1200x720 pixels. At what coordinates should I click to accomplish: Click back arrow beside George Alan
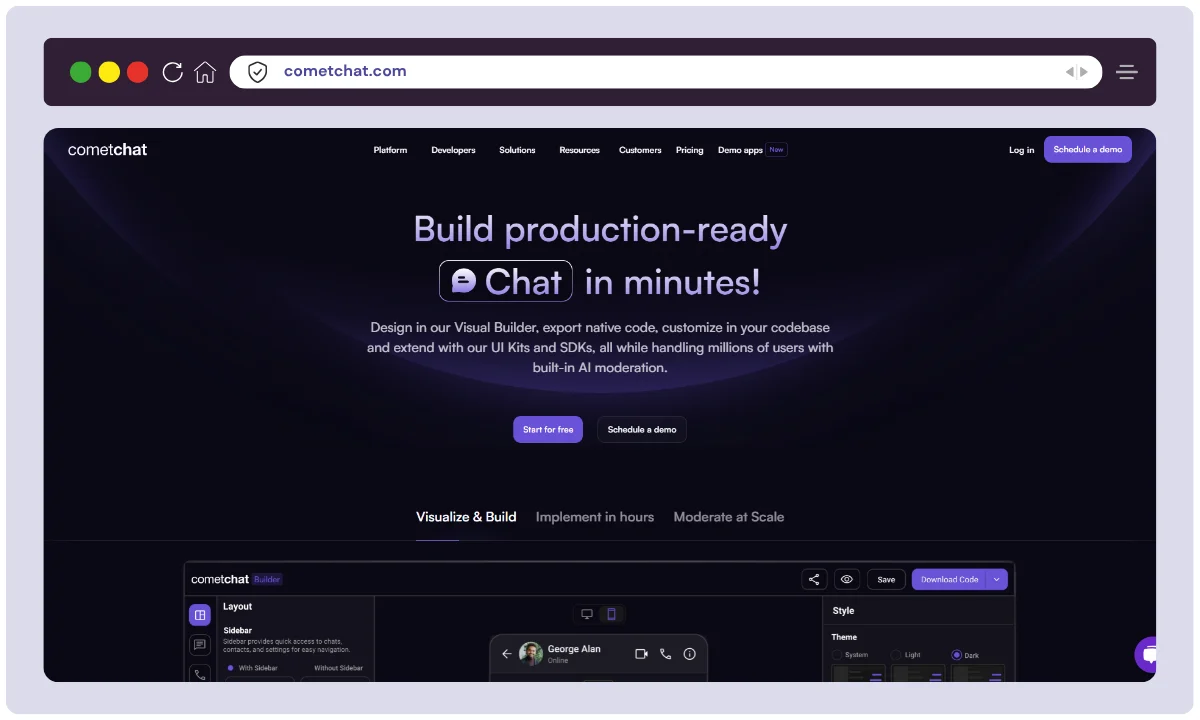pos(506,654)
